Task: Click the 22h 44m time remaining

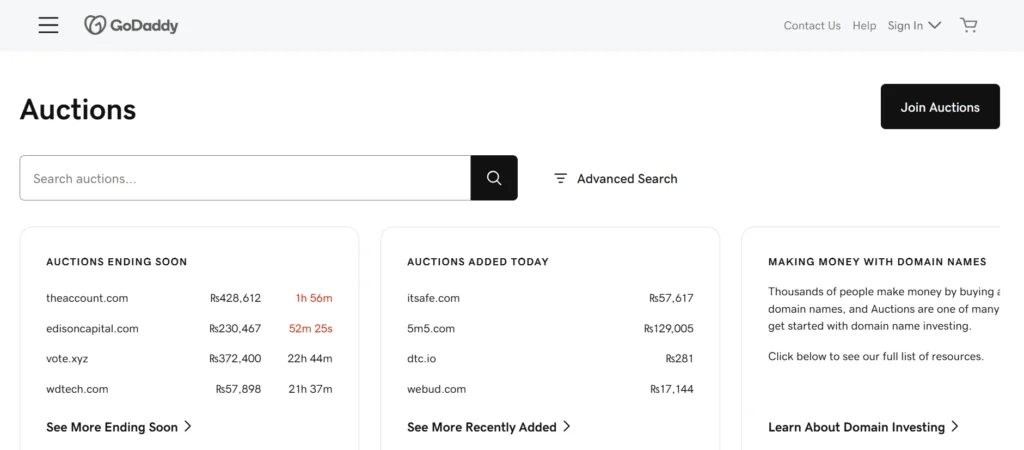Action: (x=310, y=359)
